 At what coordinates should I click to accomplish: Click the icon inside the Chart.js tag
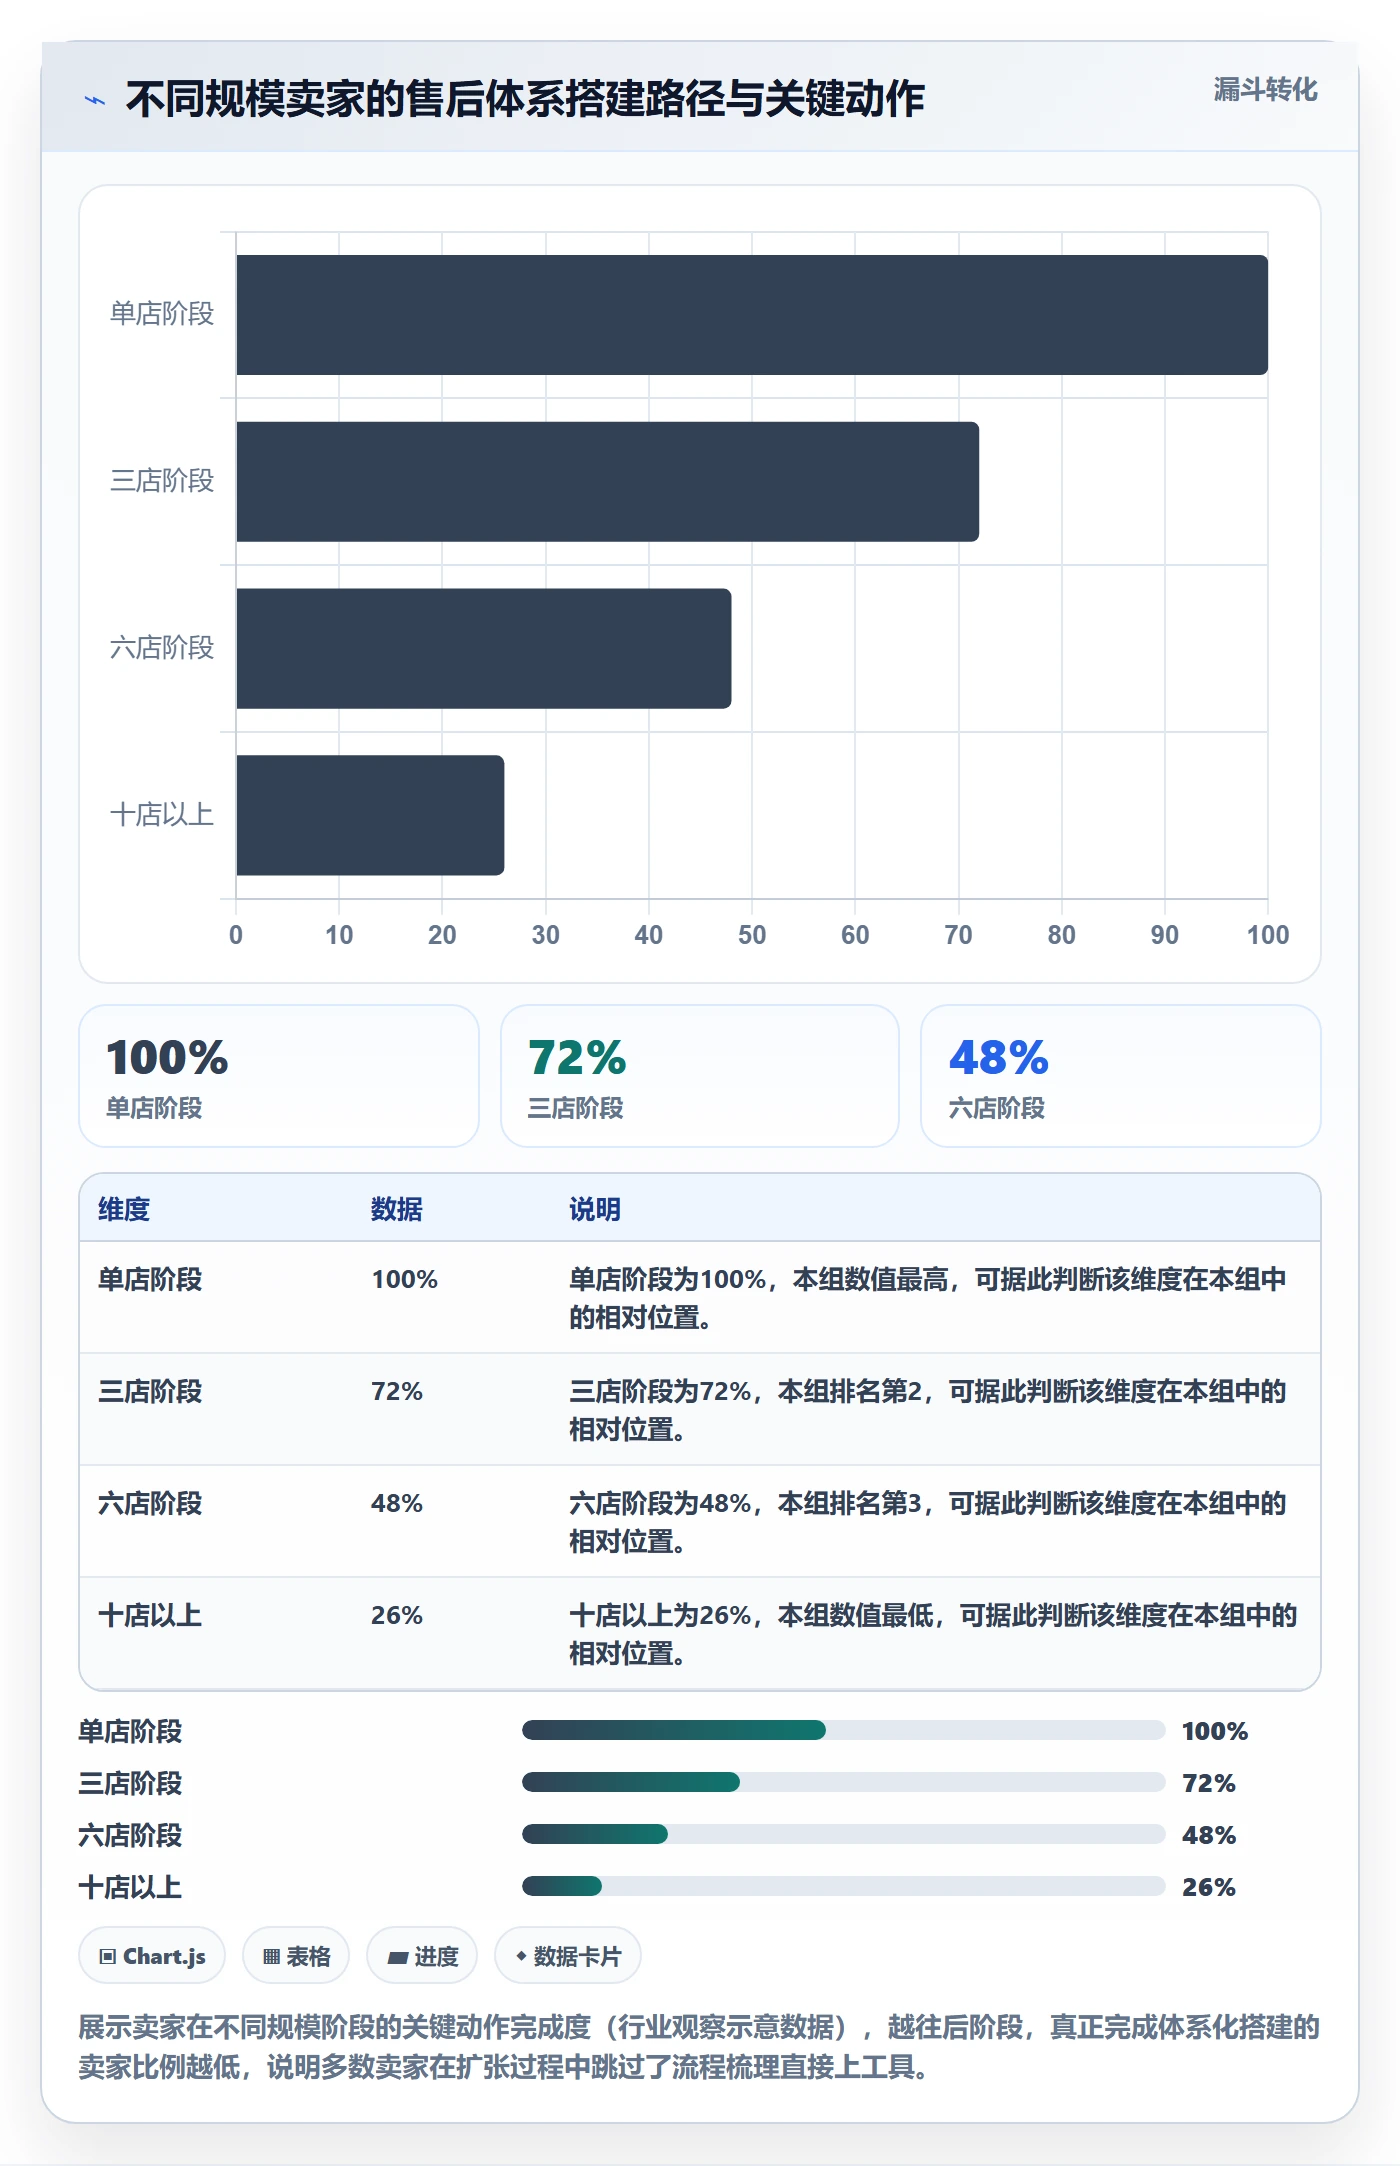click(x=108, y=1957)
